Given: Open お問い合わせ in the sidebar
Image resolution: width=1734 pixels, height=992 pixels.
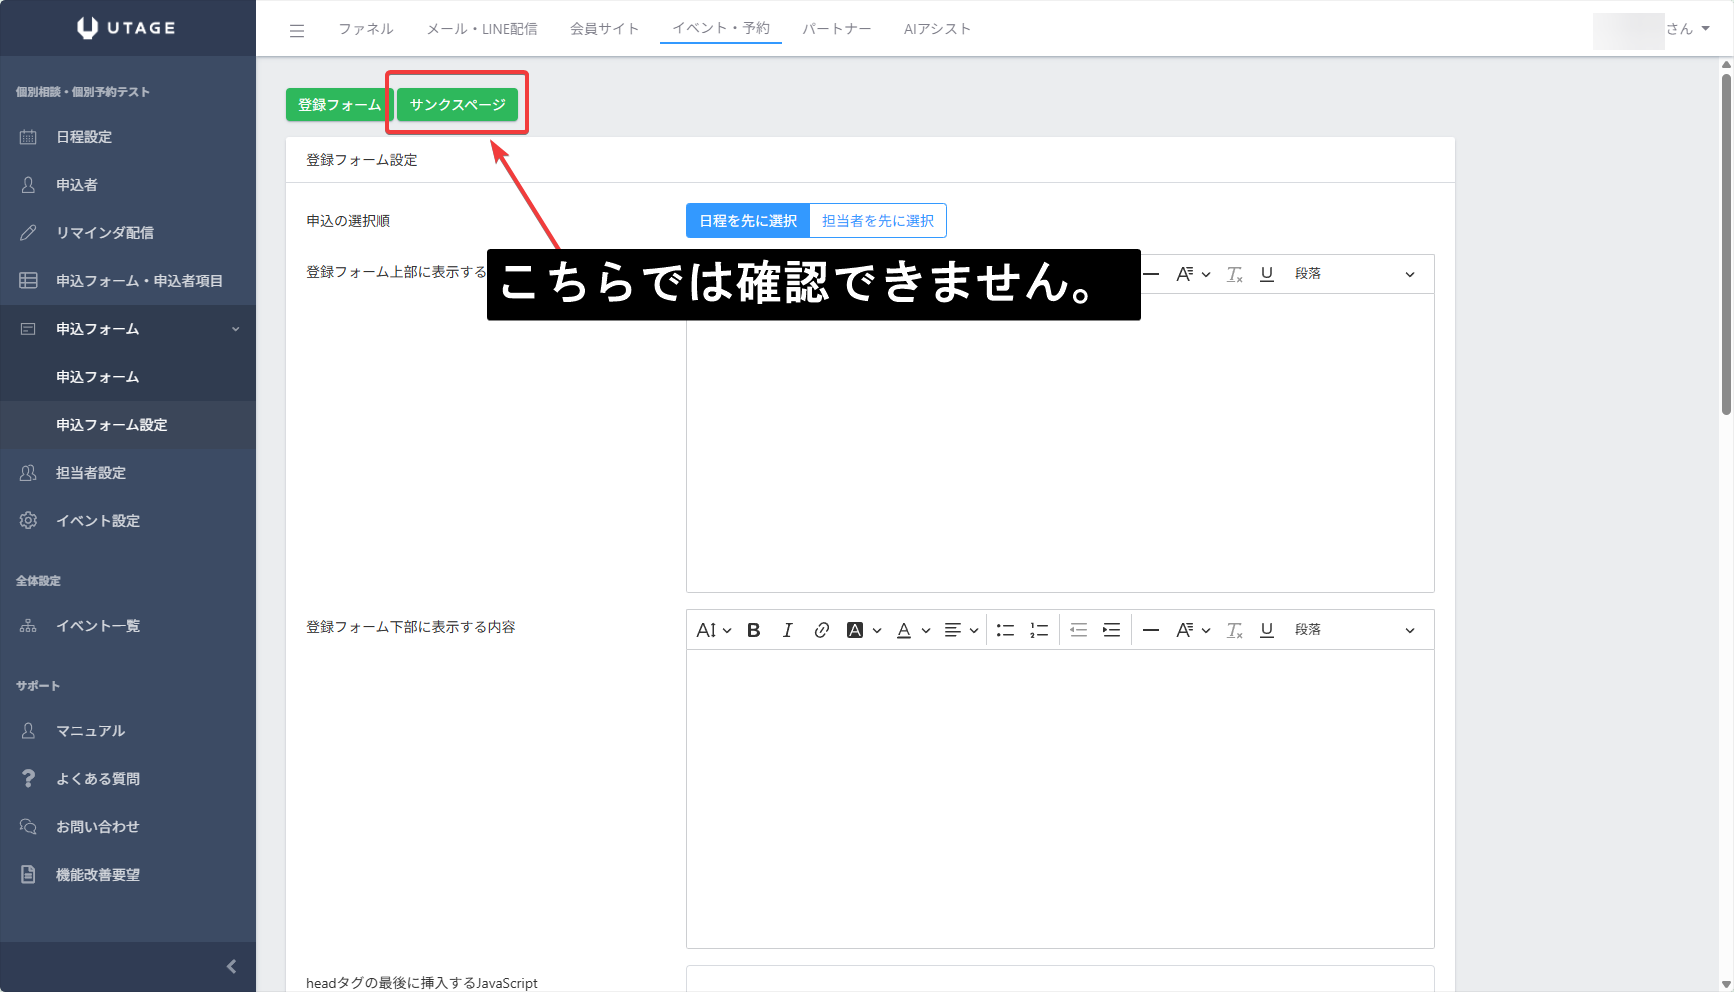Looking at the screenshot, I should (128, 827).
